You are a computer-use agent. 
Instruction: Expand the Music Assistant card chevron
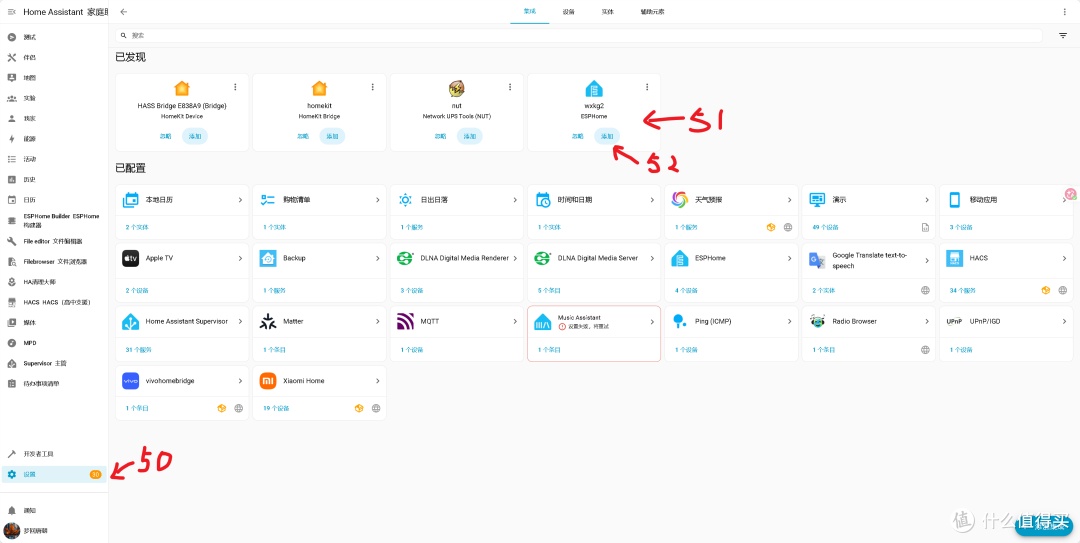click(652, 322)
